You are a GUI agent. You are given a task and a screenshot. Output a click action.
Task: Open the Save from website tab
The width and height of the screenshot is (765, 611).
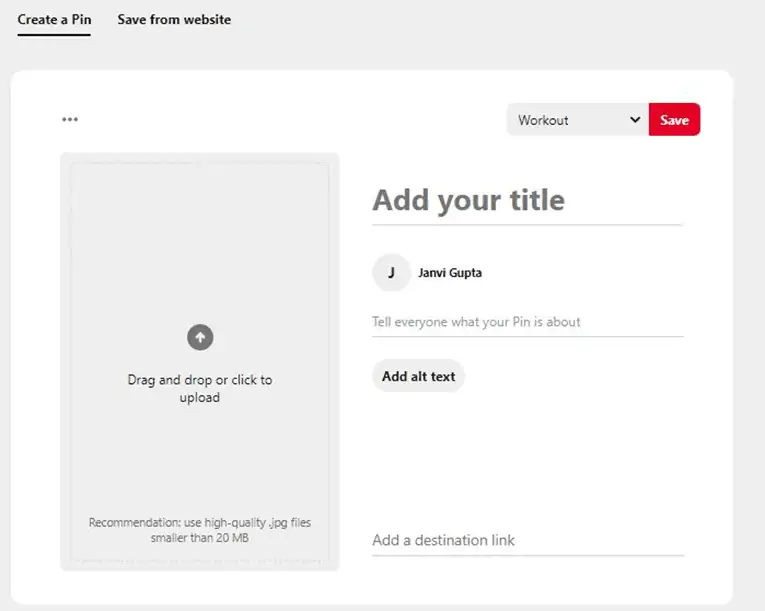tap(174, 20)
